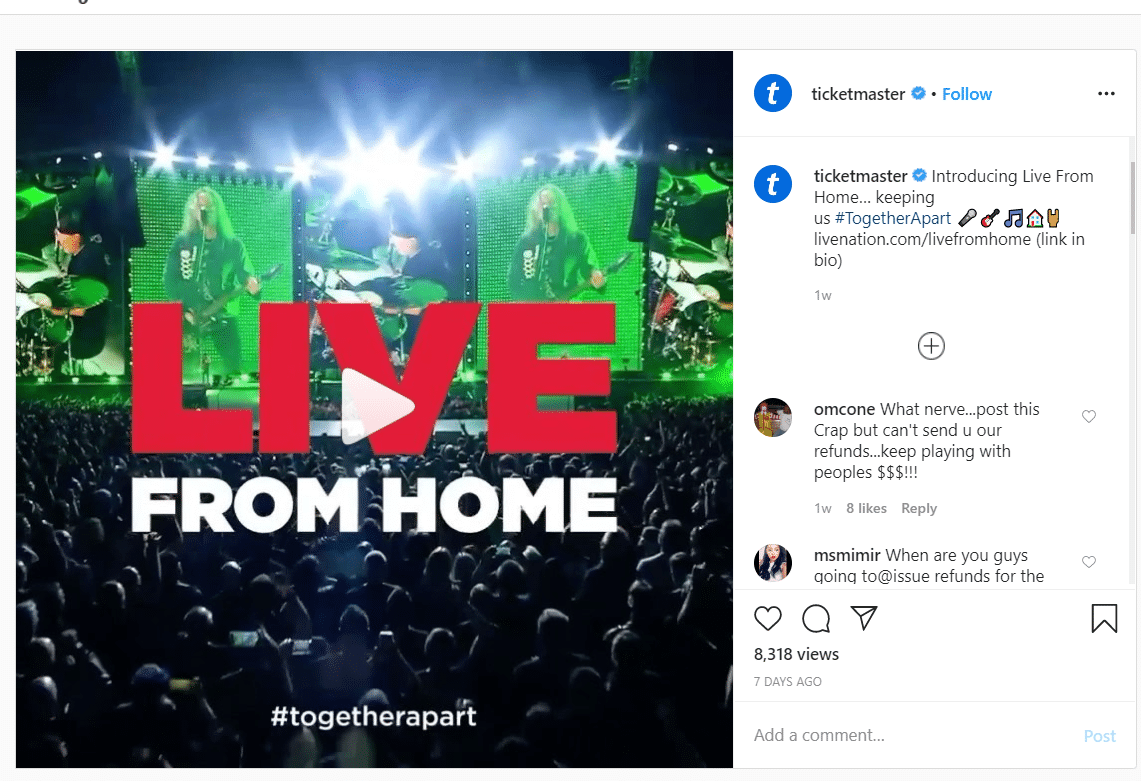View the 8 likes on omcone's comment
Viewport: 1141px width, 781px height.
pos(866,508)
